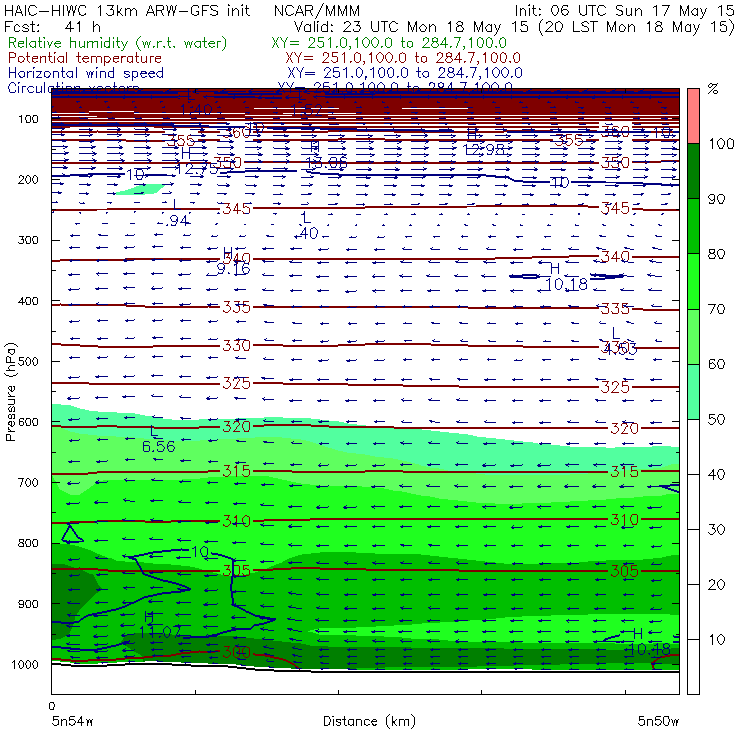Click the 'Circulation vectors' legend text
Screen dimensions: 740x740
click(x=73, y=88)
